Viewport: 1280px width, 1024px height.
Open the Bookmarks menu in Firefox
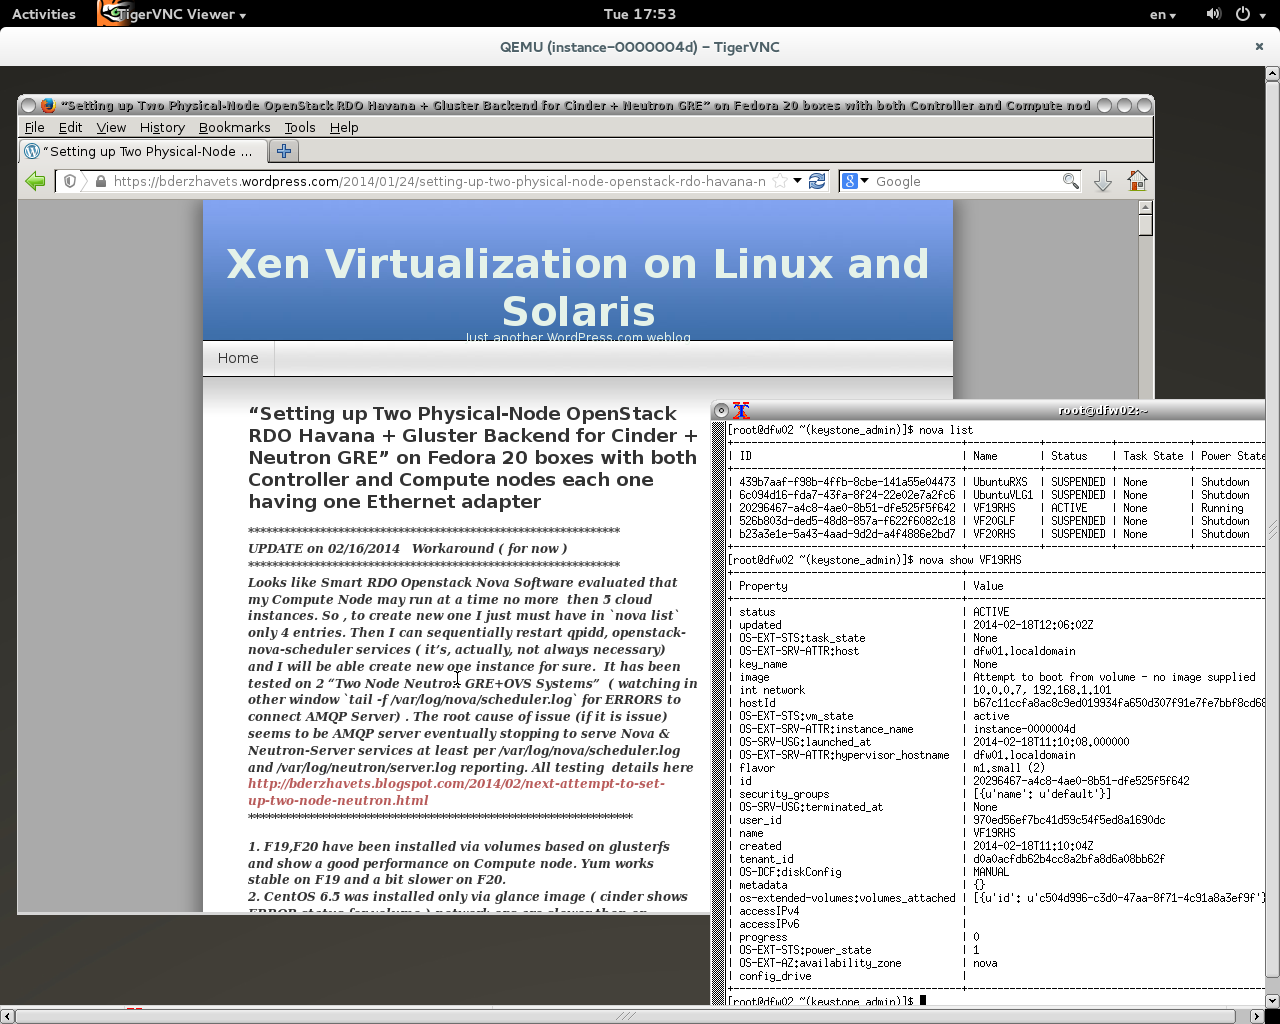coord(234,127)
